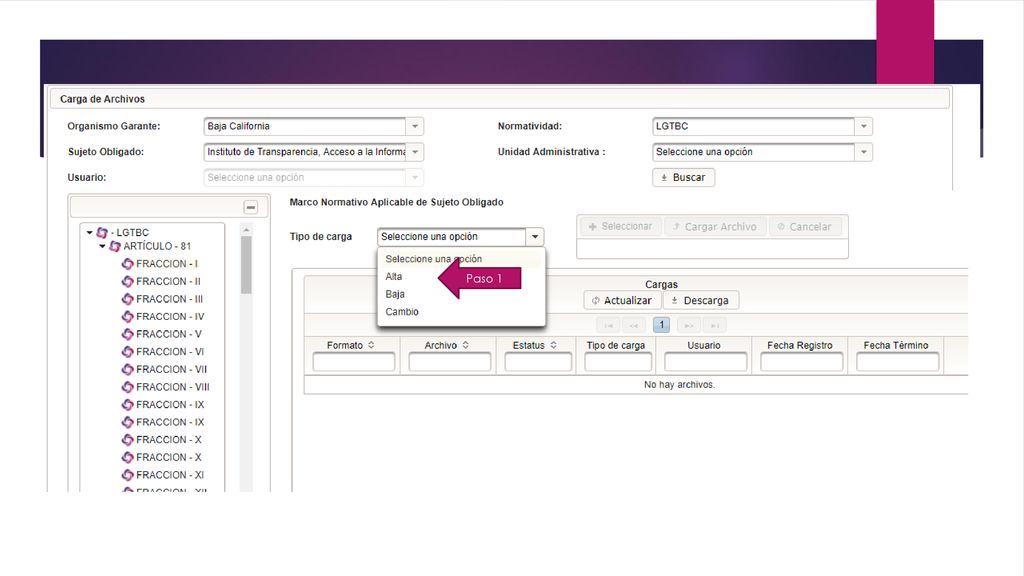The height and width of the screenshot is (576, 1024).
Task: Click the Descarga button
Action: click(x=701, y=300)
